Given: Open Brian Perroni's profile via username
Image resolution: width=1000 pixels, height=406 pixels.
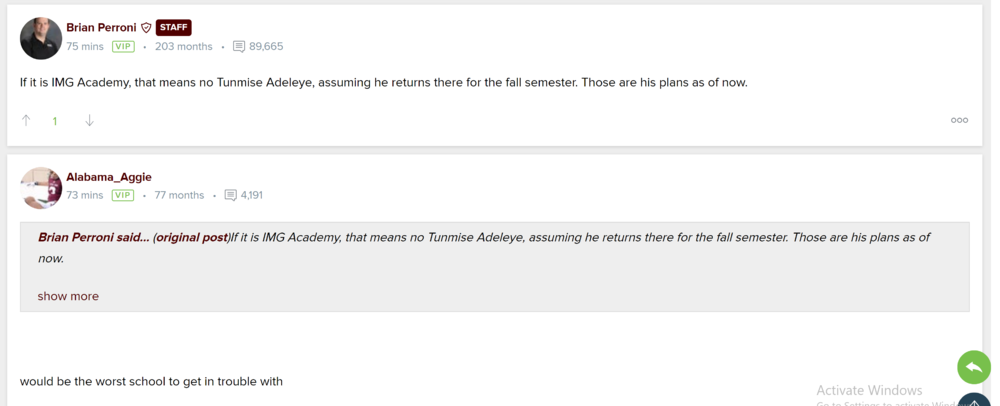Looking at the screenshot, I should coord(101,28).
